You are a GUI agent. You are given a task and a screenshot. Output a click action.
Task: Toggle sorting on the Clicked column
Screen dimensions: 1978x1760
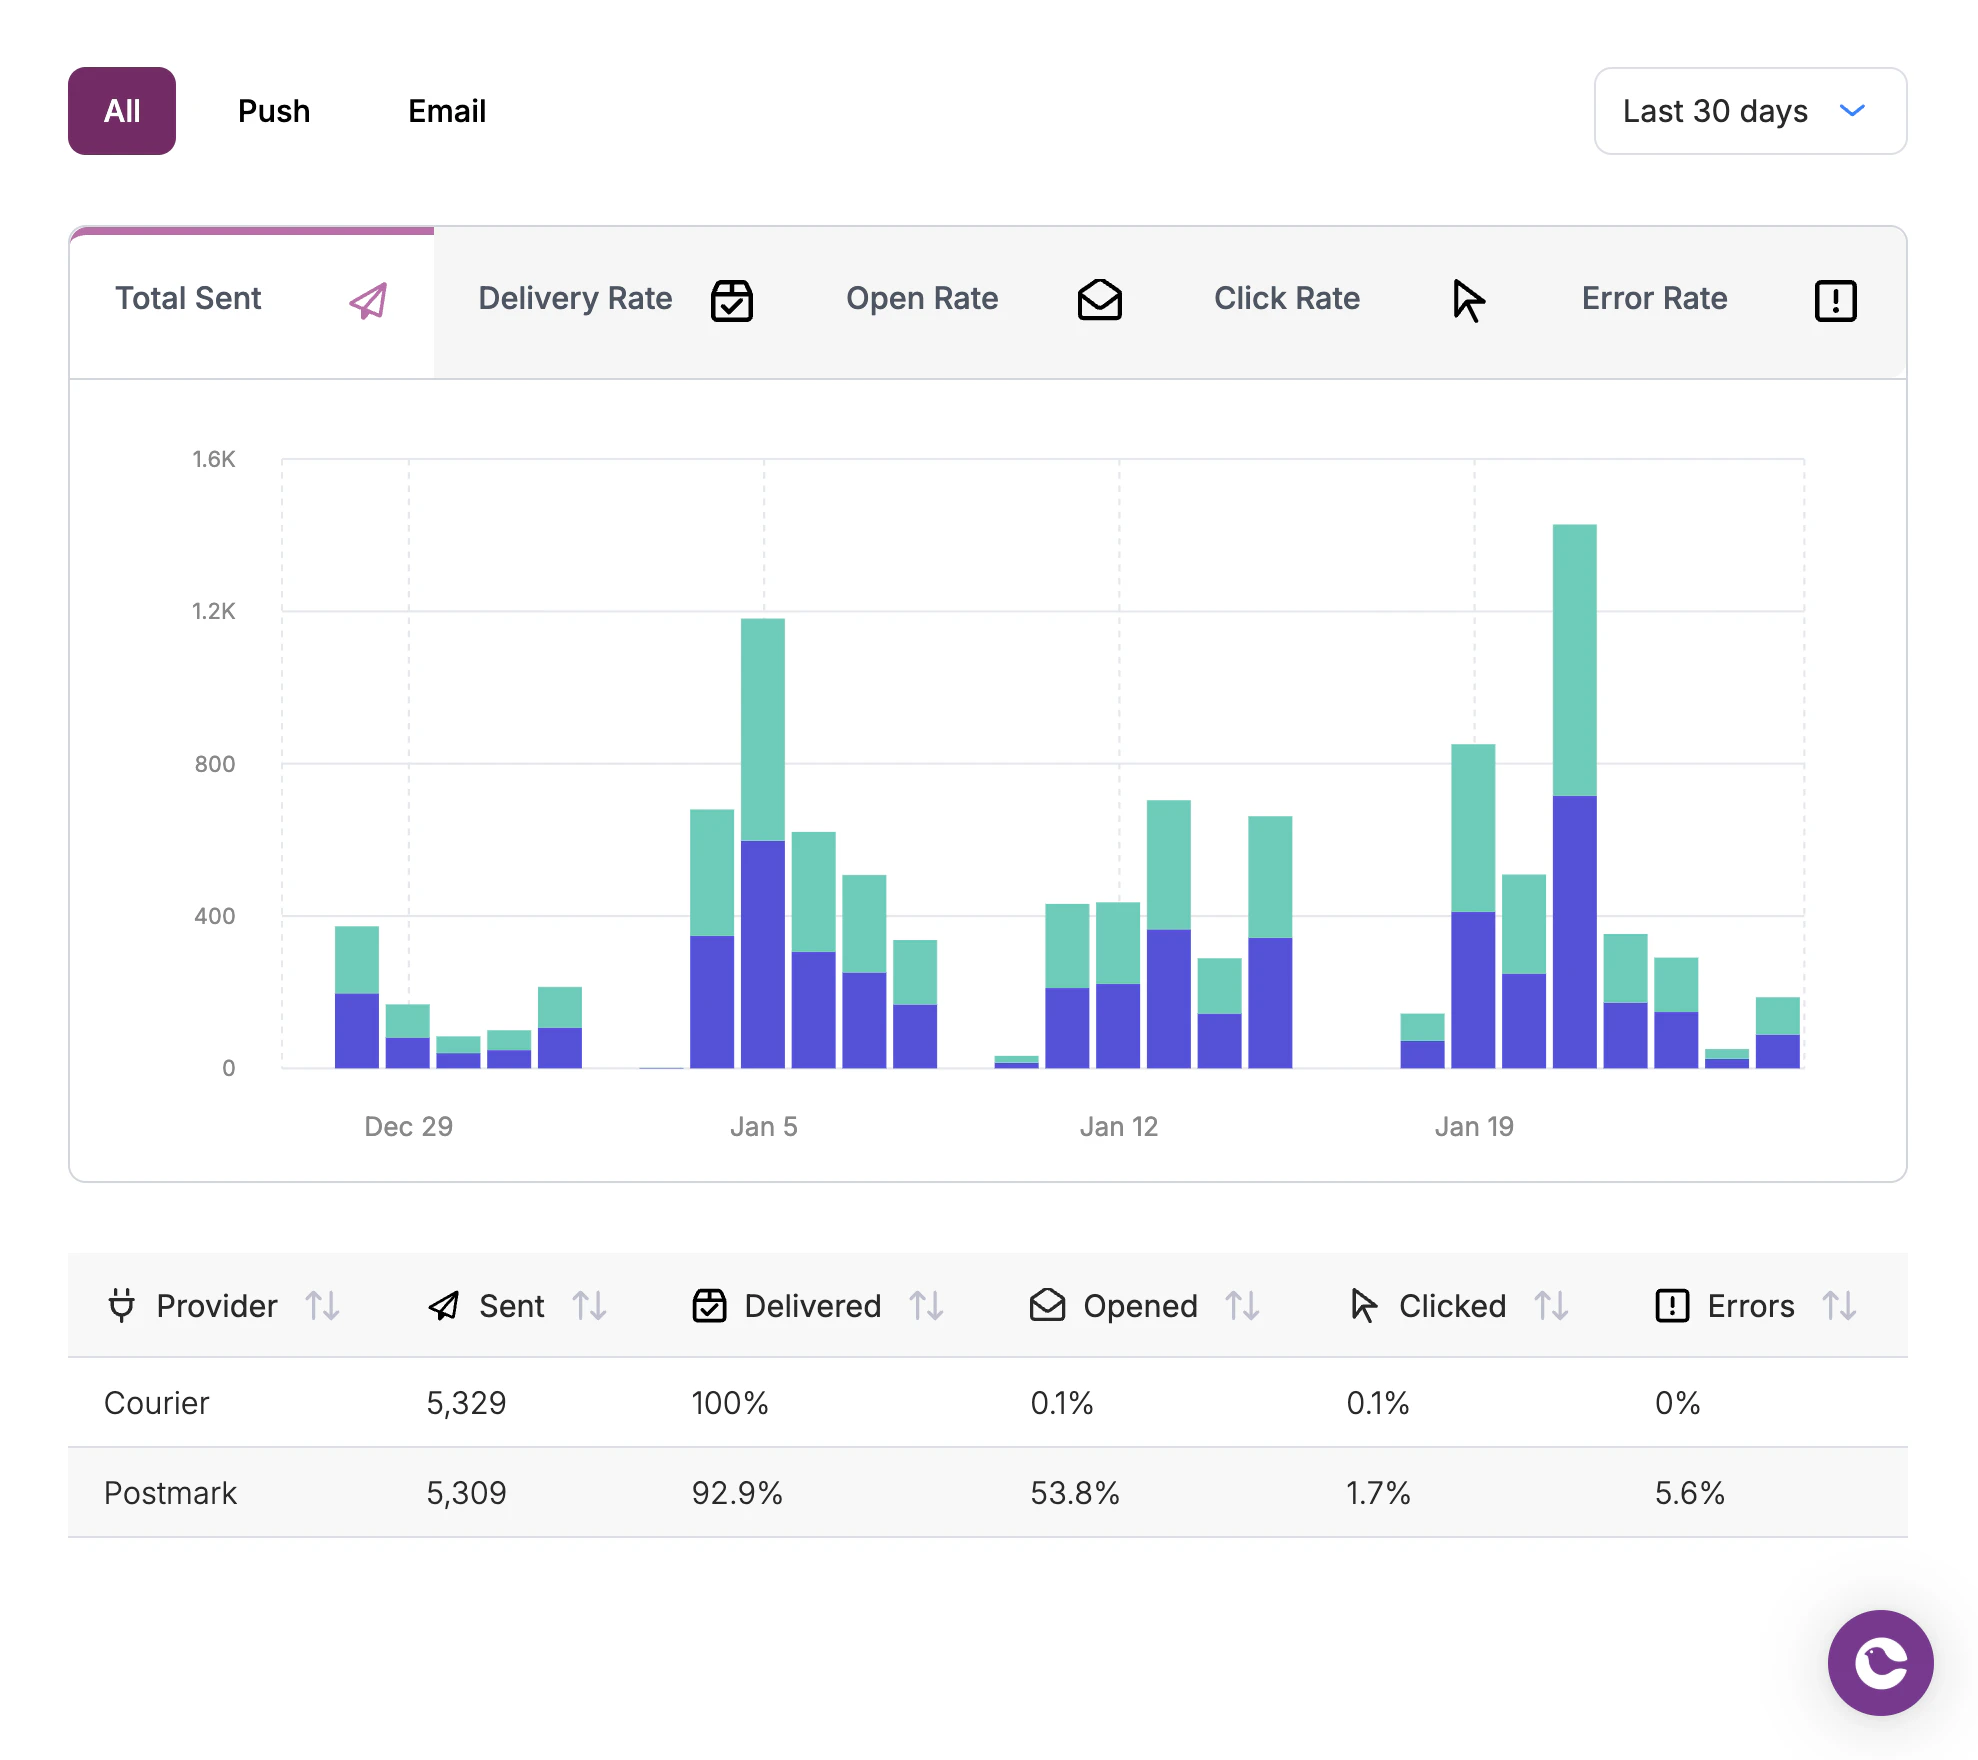click(1550, 1305)
